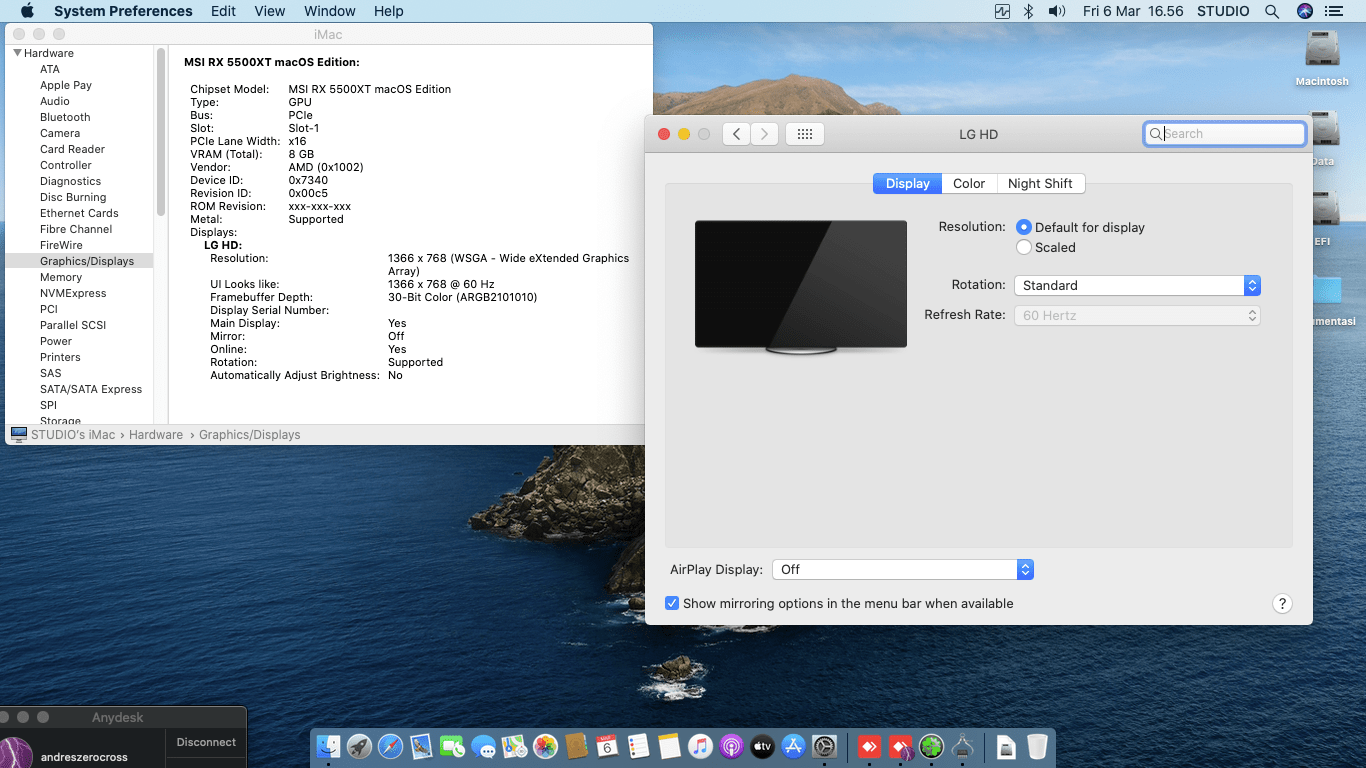Open Maps from the Dock
This screenshot has height=768, width=1366.
(514, 746)
